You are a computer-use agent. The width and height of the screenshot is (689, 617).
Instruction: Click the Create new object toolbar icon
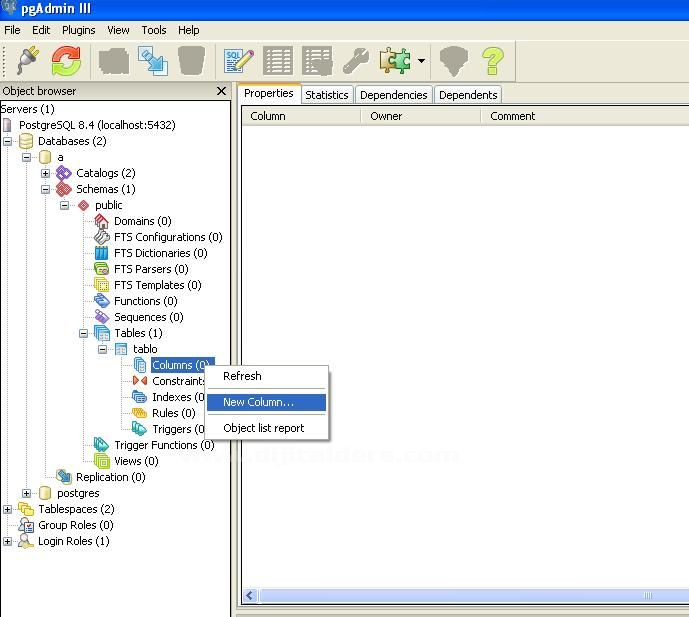(152, 61)
